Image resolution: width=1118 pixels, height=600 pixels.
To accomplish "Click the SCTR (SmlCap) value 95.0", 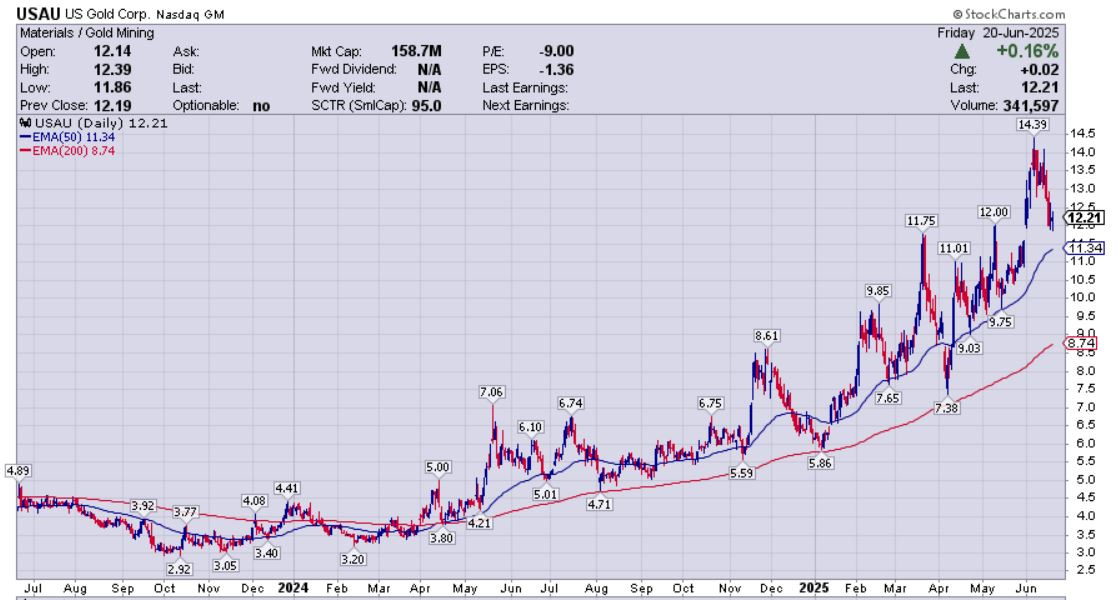I will pos(426,105).
